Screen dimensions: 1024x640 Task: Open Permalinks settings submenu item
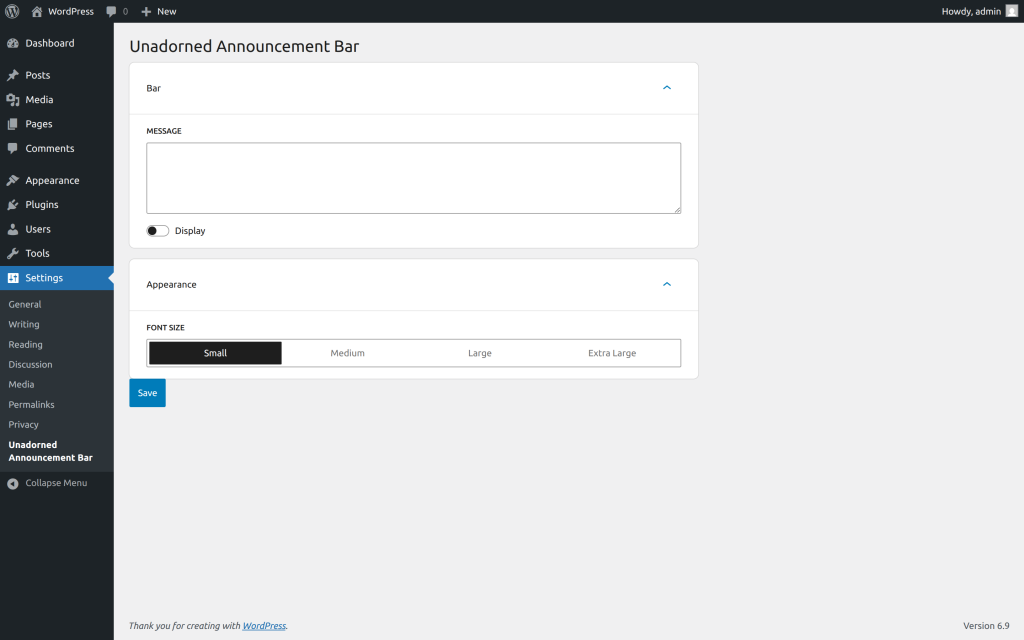click(31, 405)
